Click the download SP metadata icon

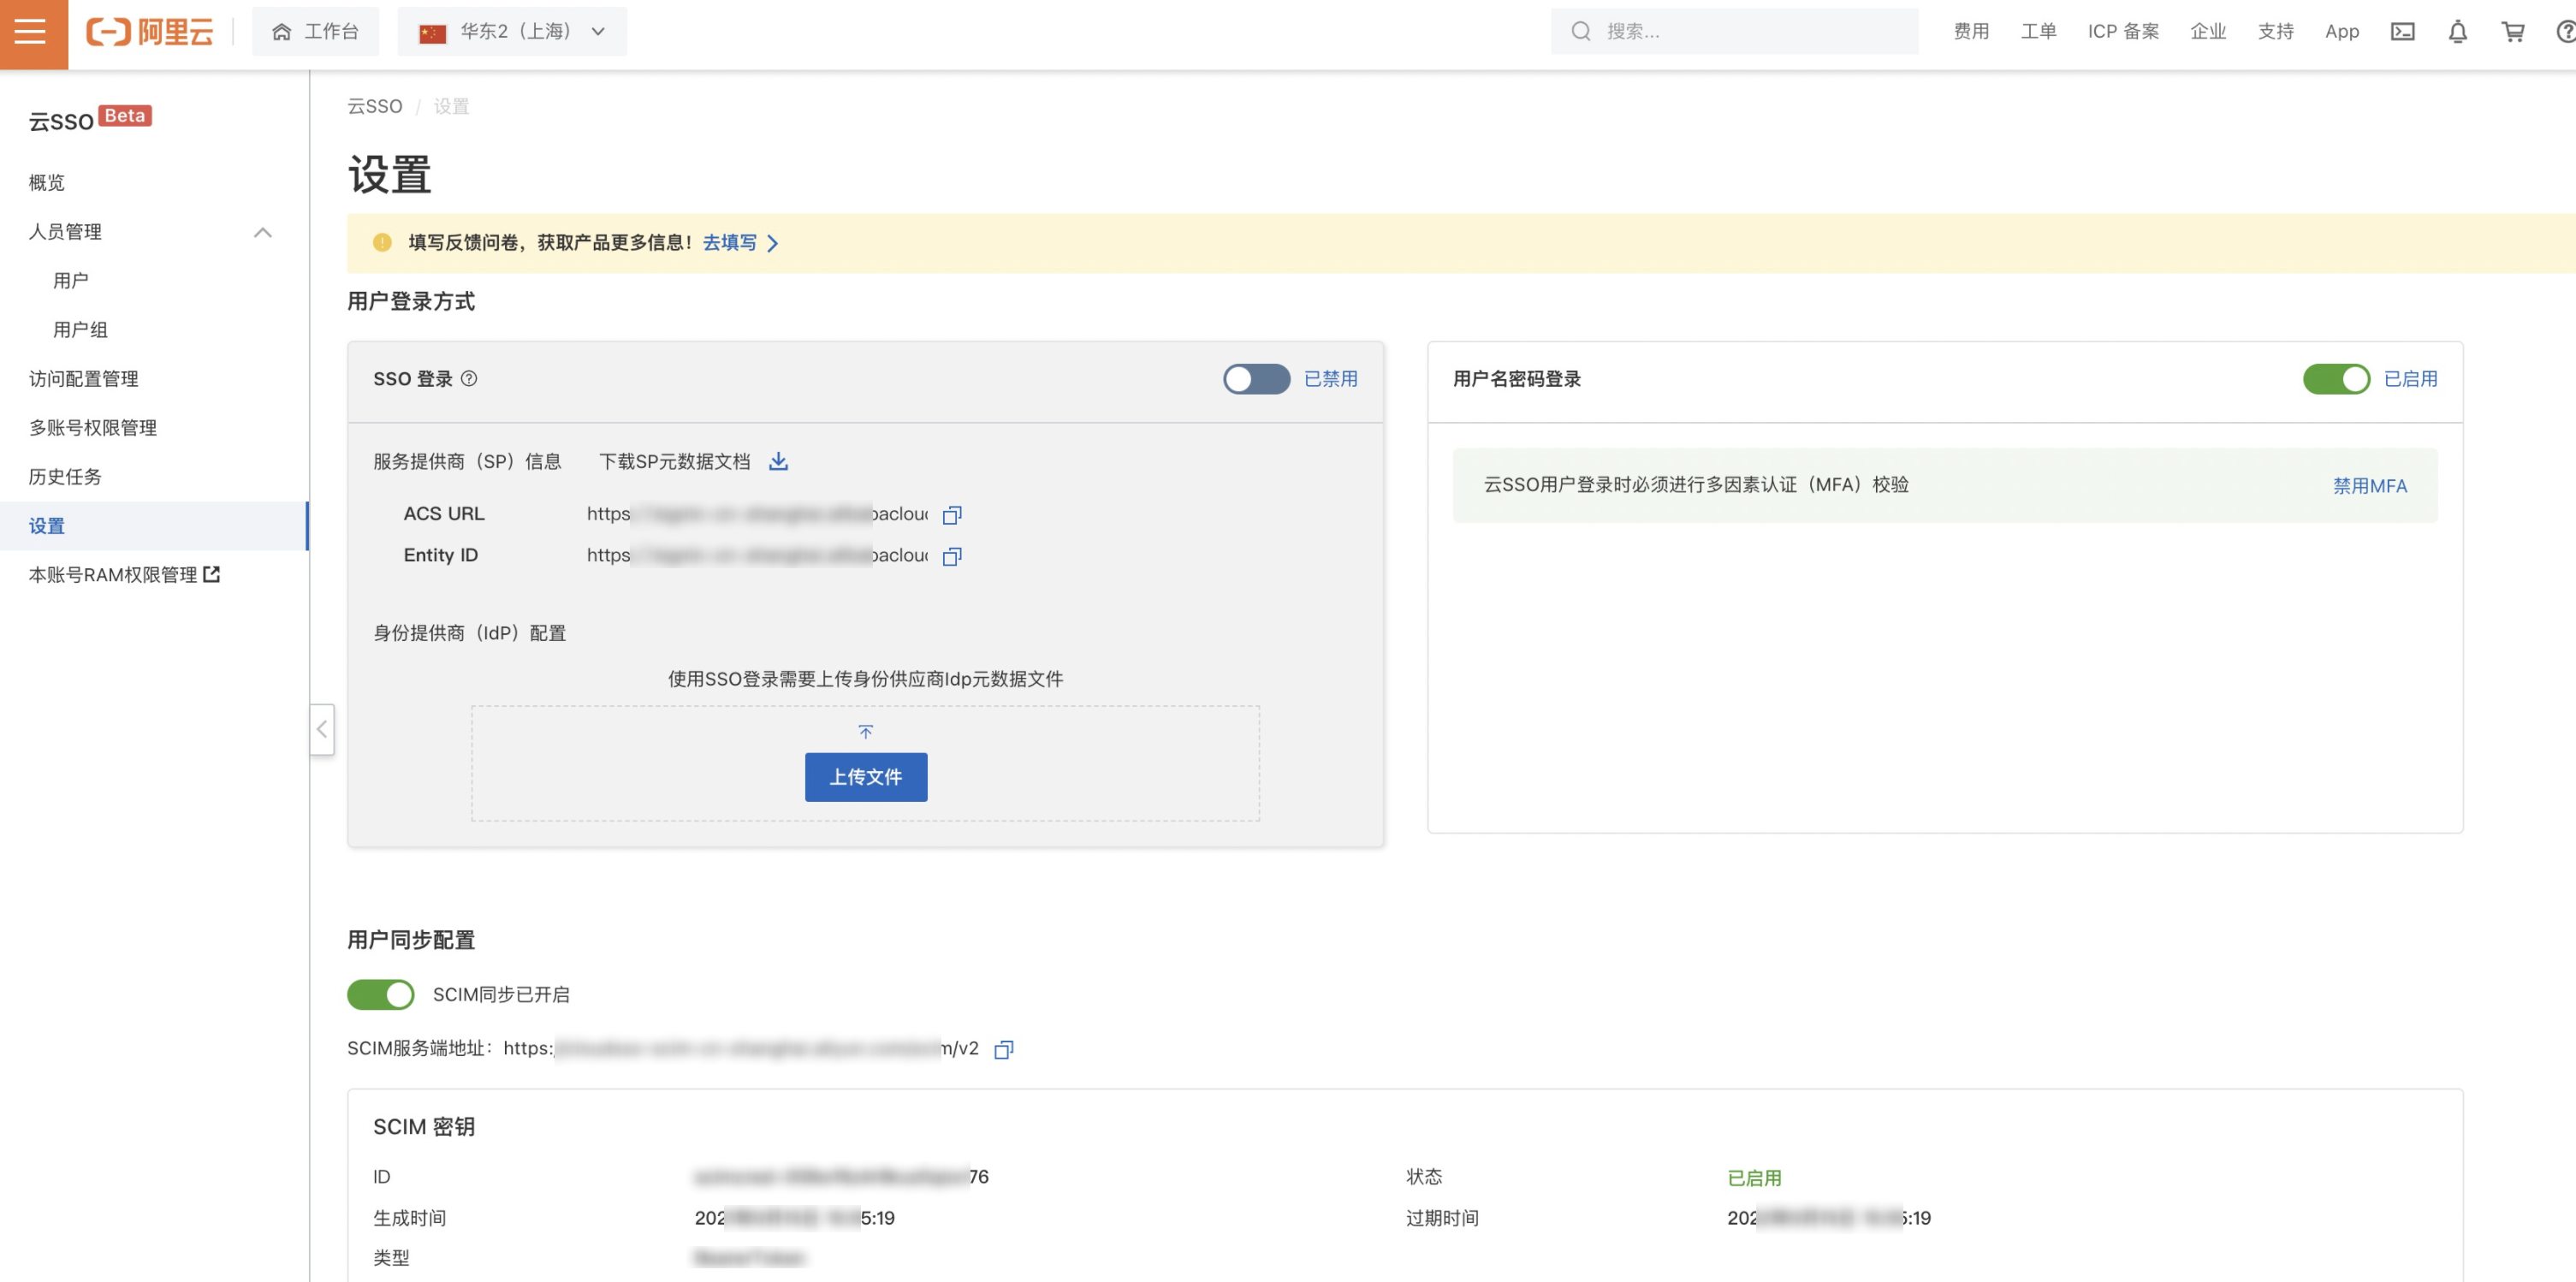[778, 461]
